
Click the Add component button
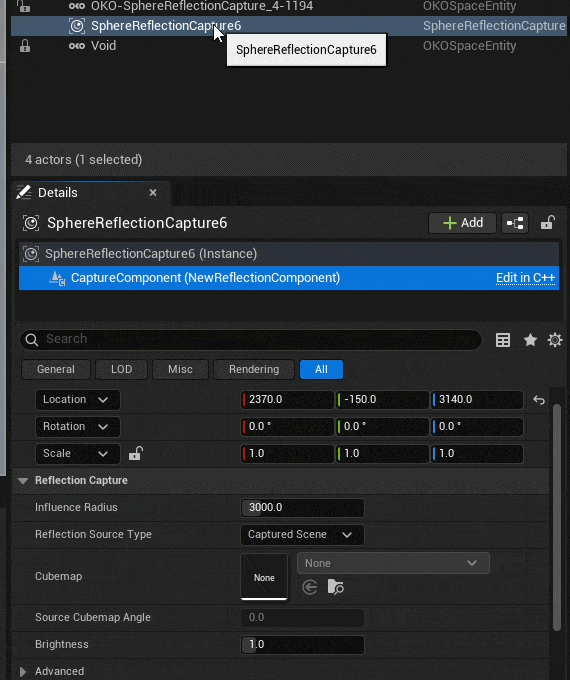pos(462,223)
